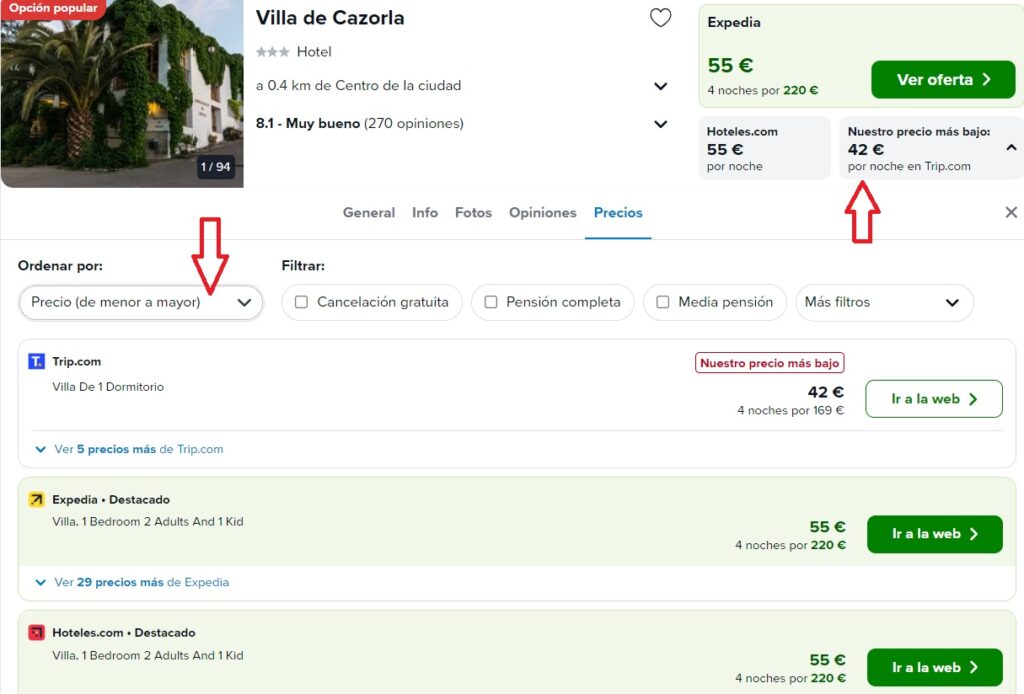Switch to the Fotos tab
The width and height of the screenshot is (1024, 694).
473,213
